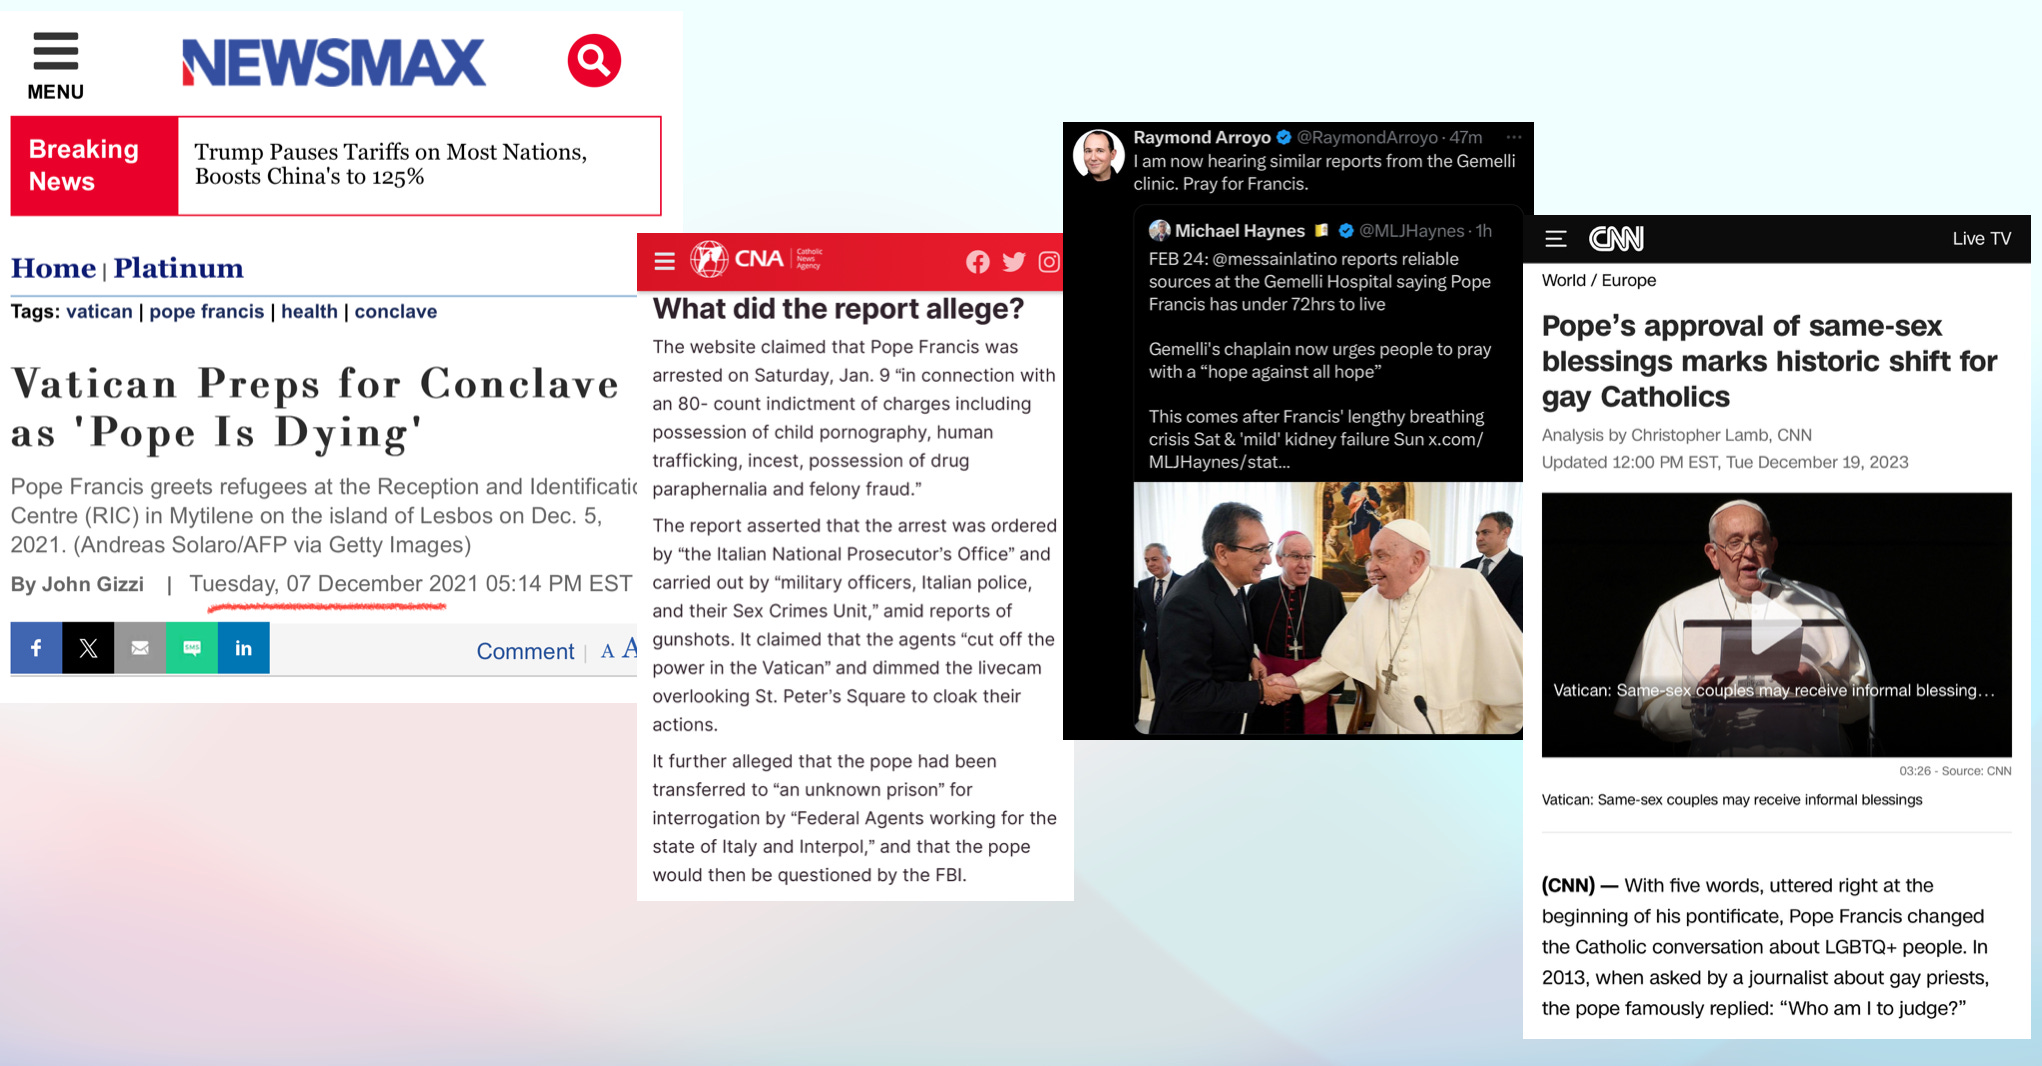Click Raymond Arroyo's profile avatar
2042x1066 pixels.
1098,155
